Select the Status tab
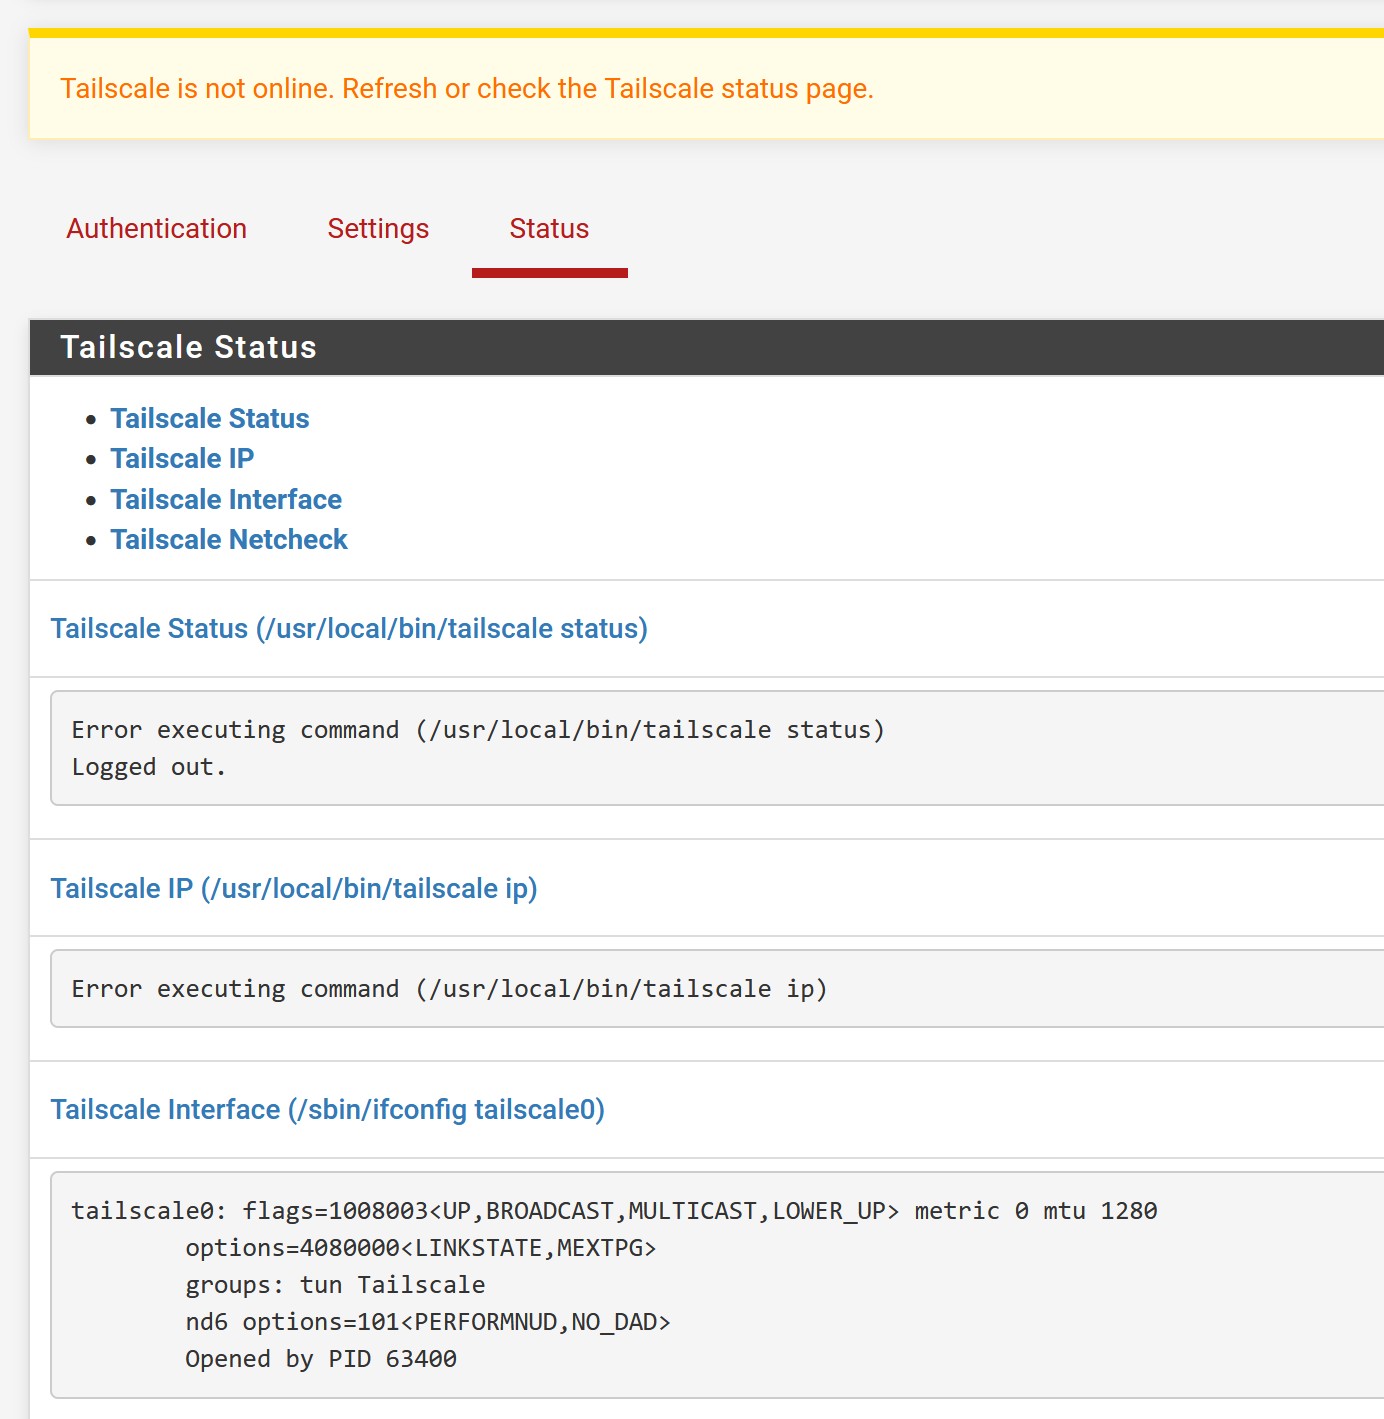Screen dimensions: 1384x1419 549,229
